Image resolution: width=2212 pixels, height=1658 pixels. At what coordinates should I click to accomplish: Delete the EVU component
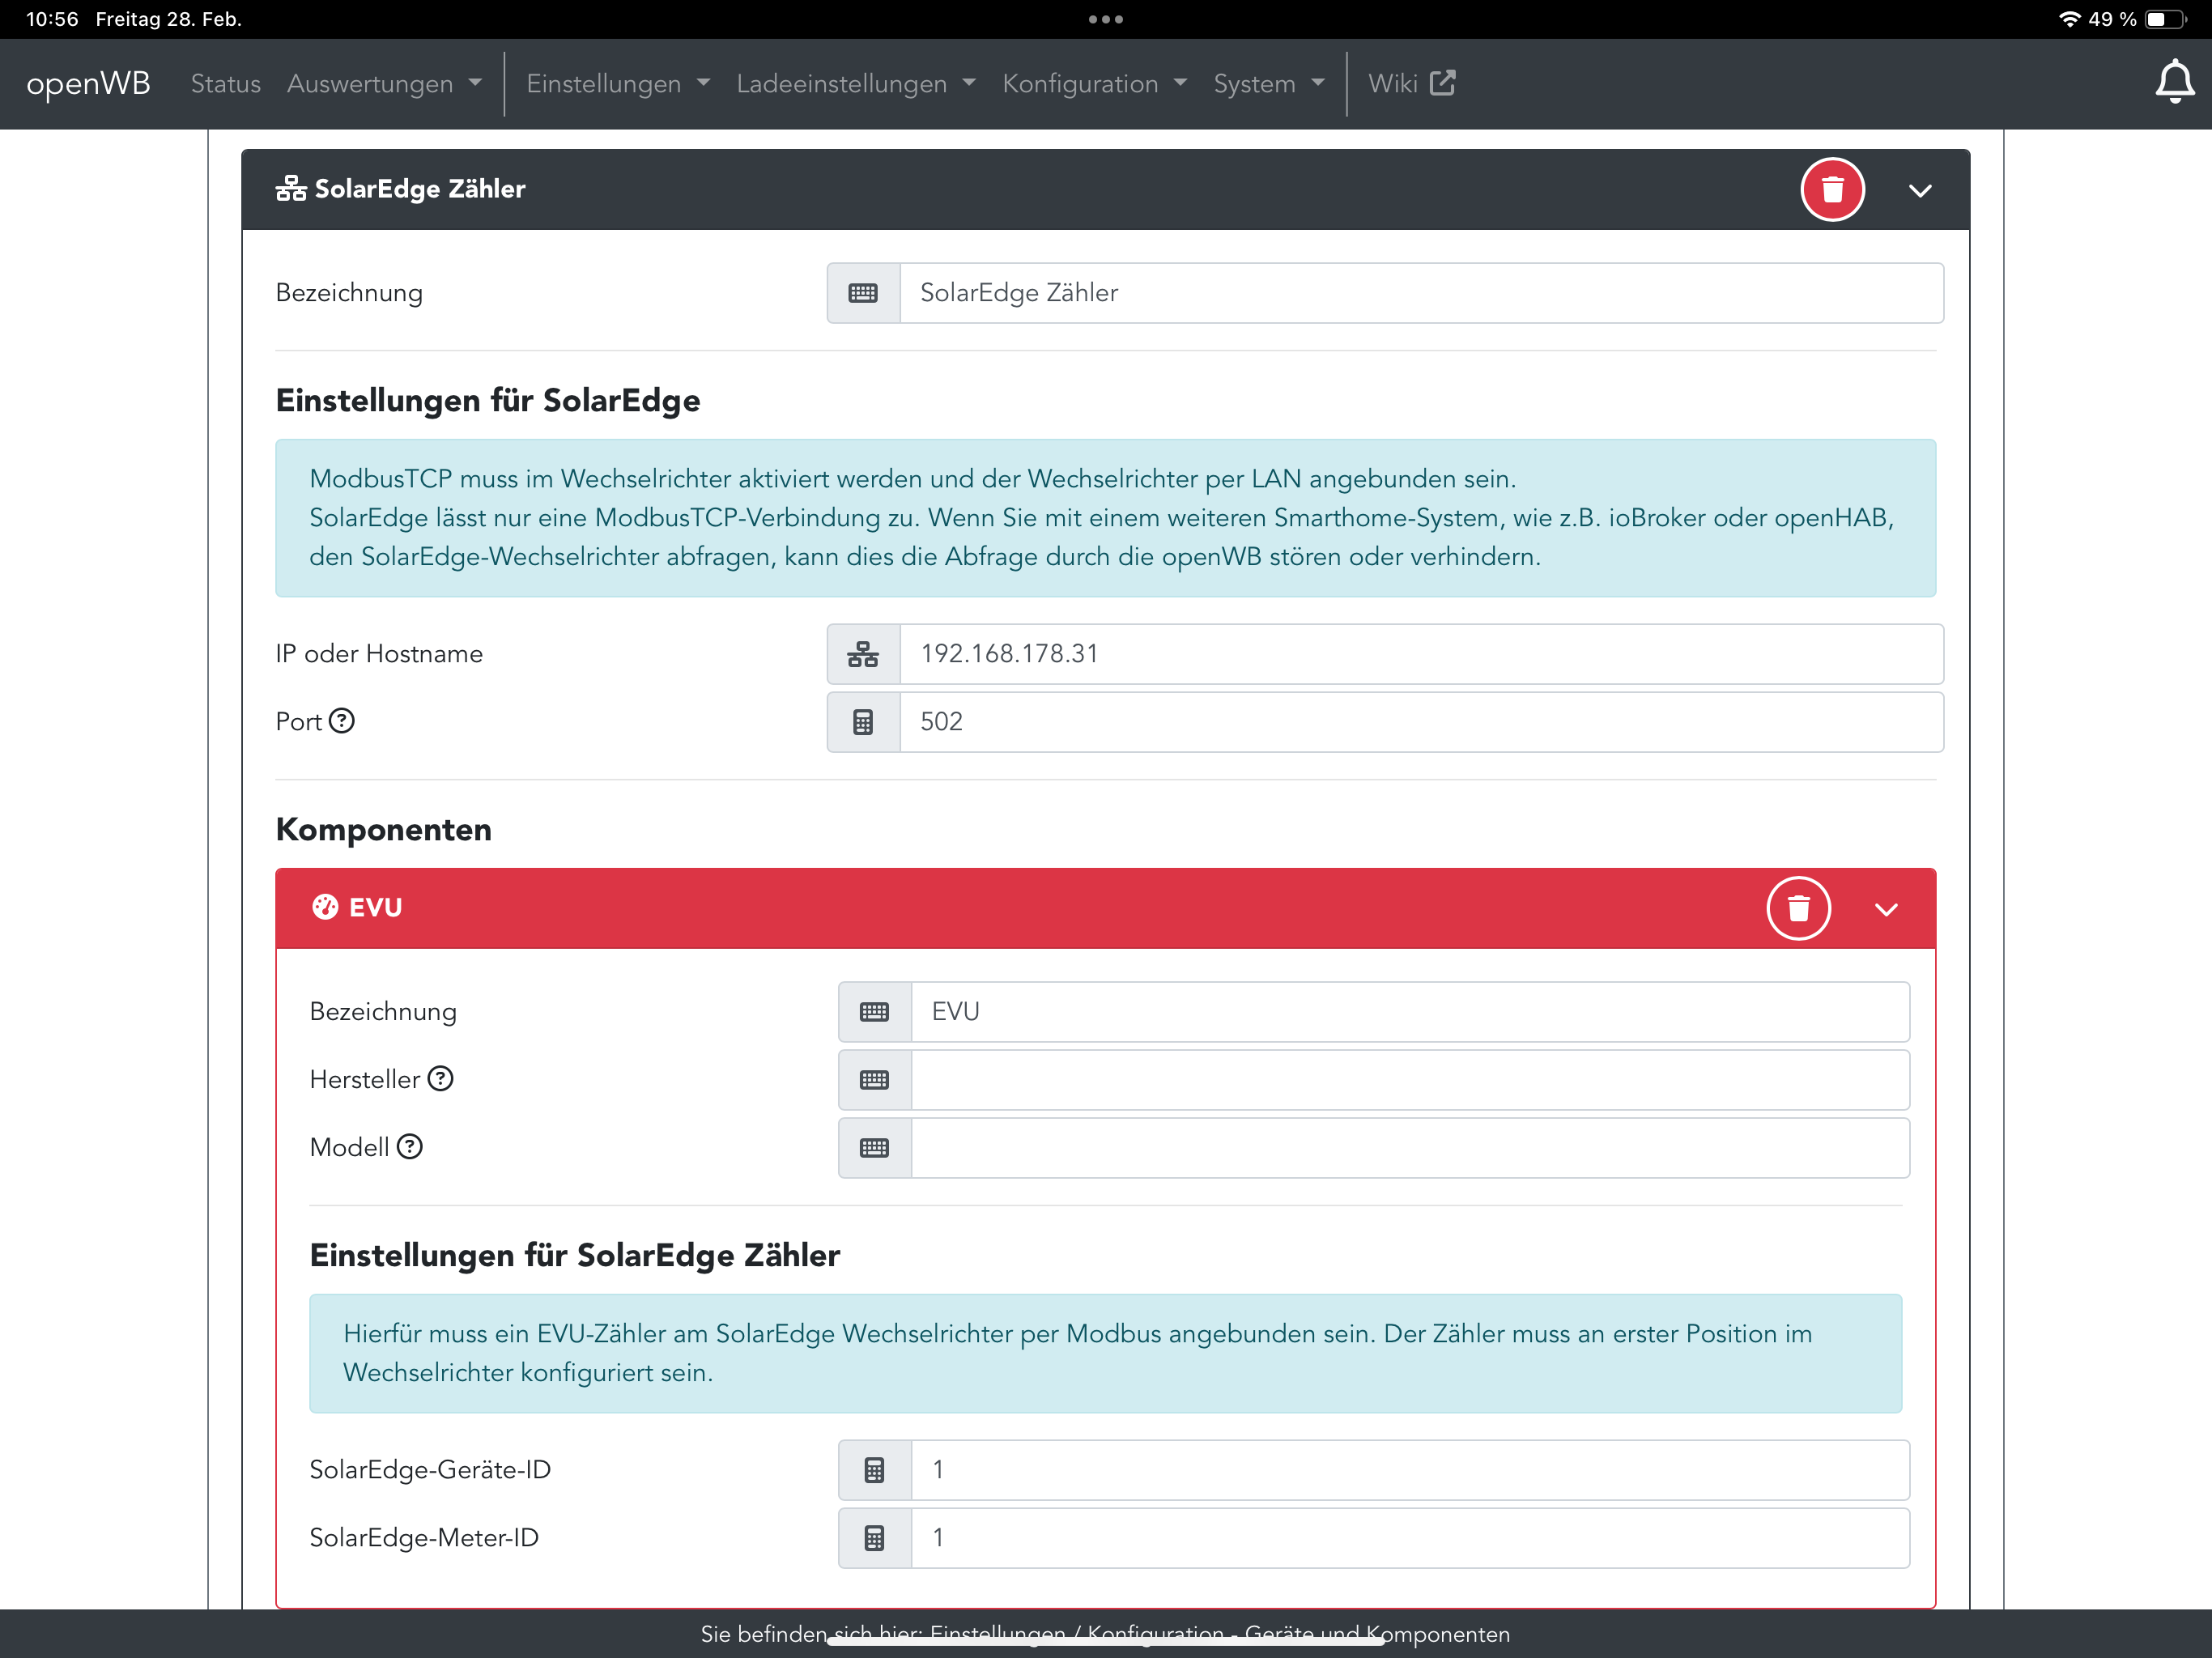click(x=1798, y=908)
